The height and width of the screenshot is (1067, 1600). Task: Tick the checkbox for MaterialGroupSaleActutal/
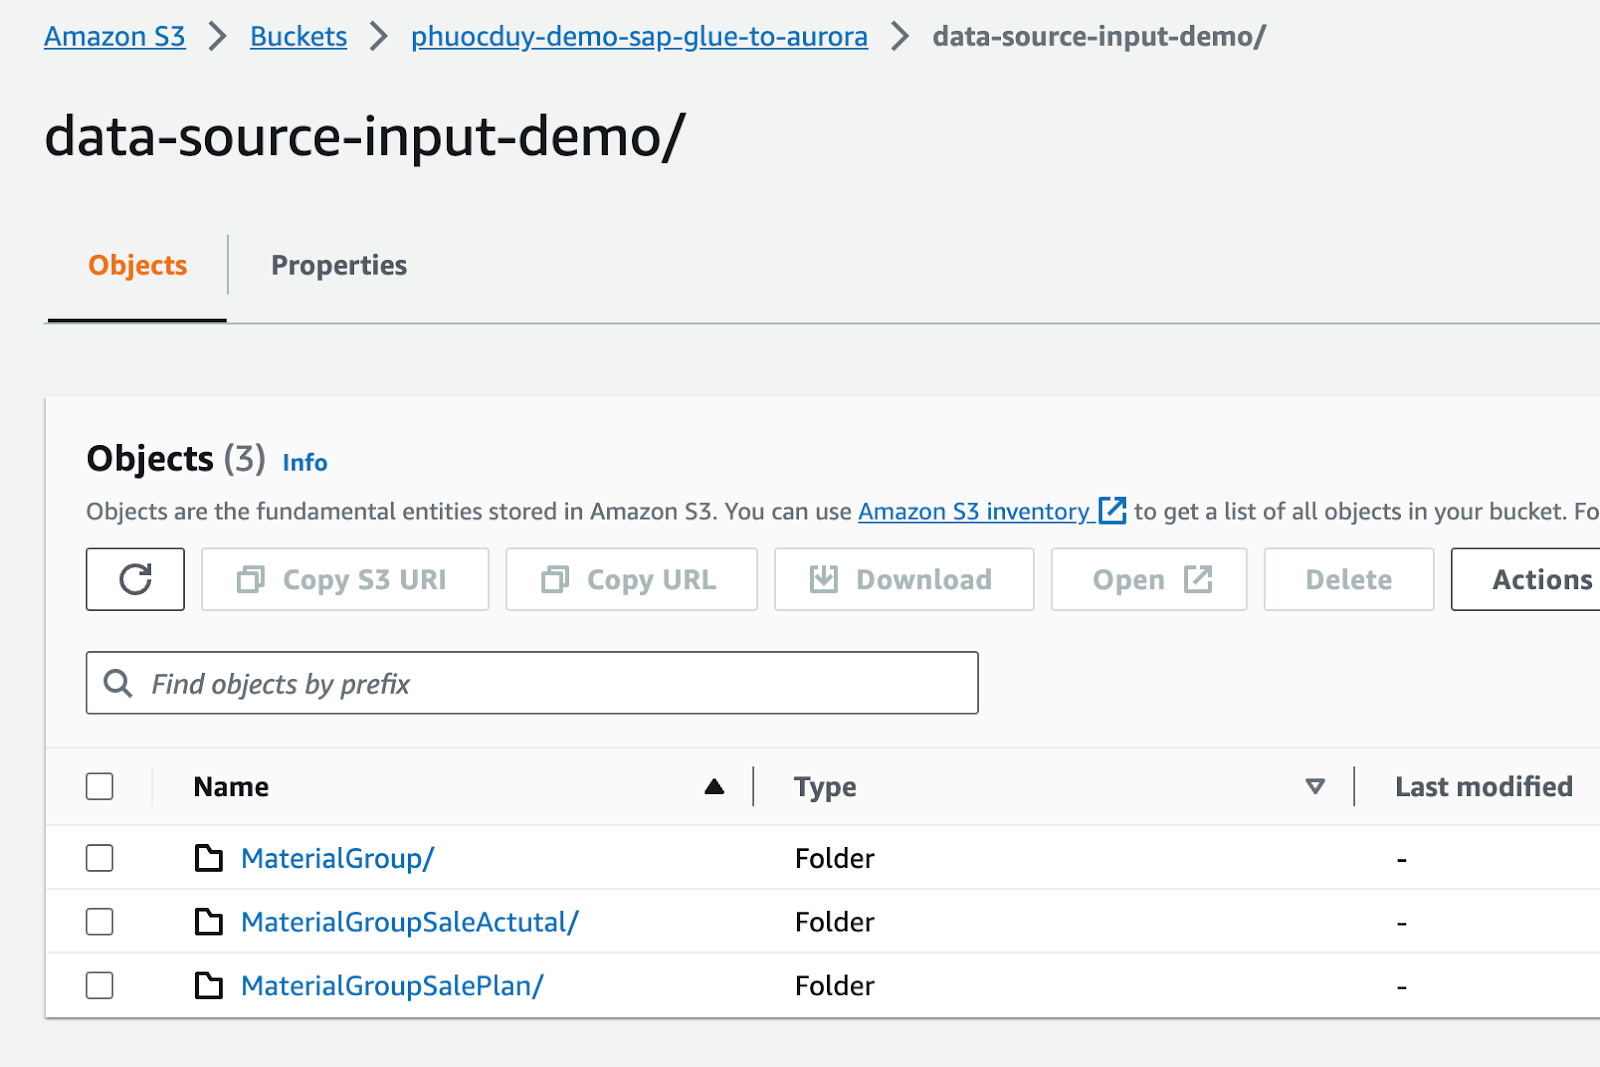(x=100, y=921)
